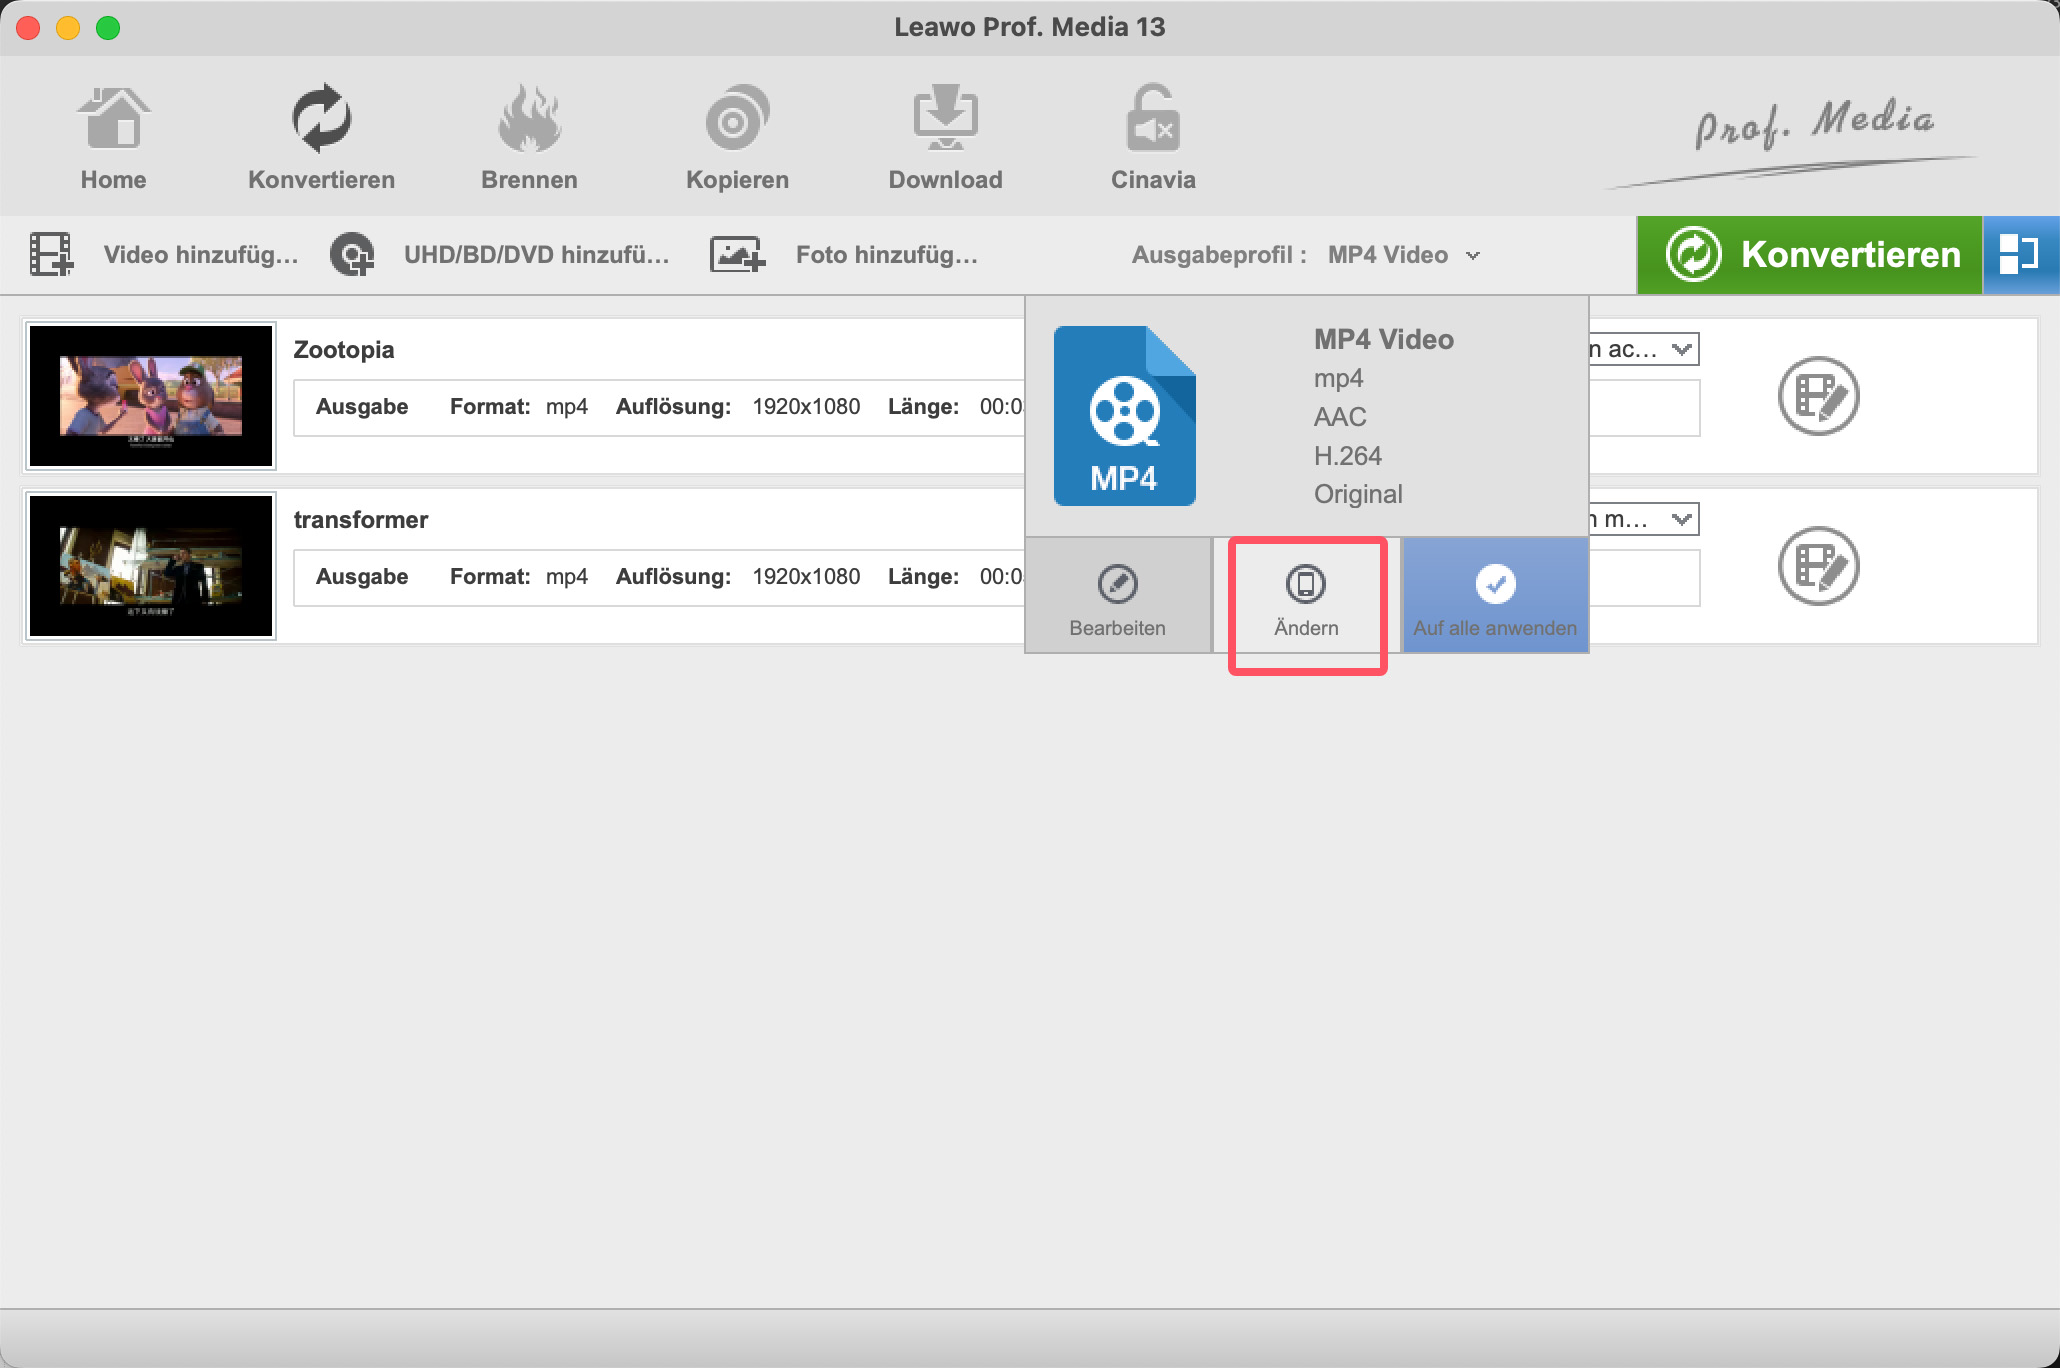Open the Kopieren module

click(x=737, y=138)
